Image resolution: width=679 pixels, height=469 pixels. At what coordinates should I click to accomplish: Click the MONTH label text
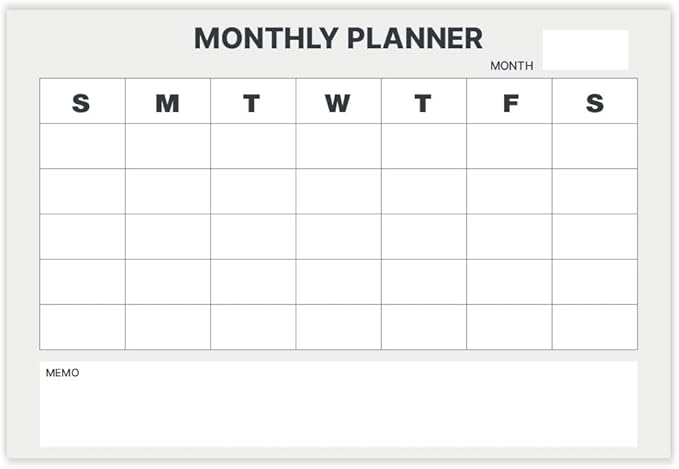[511, 66]
